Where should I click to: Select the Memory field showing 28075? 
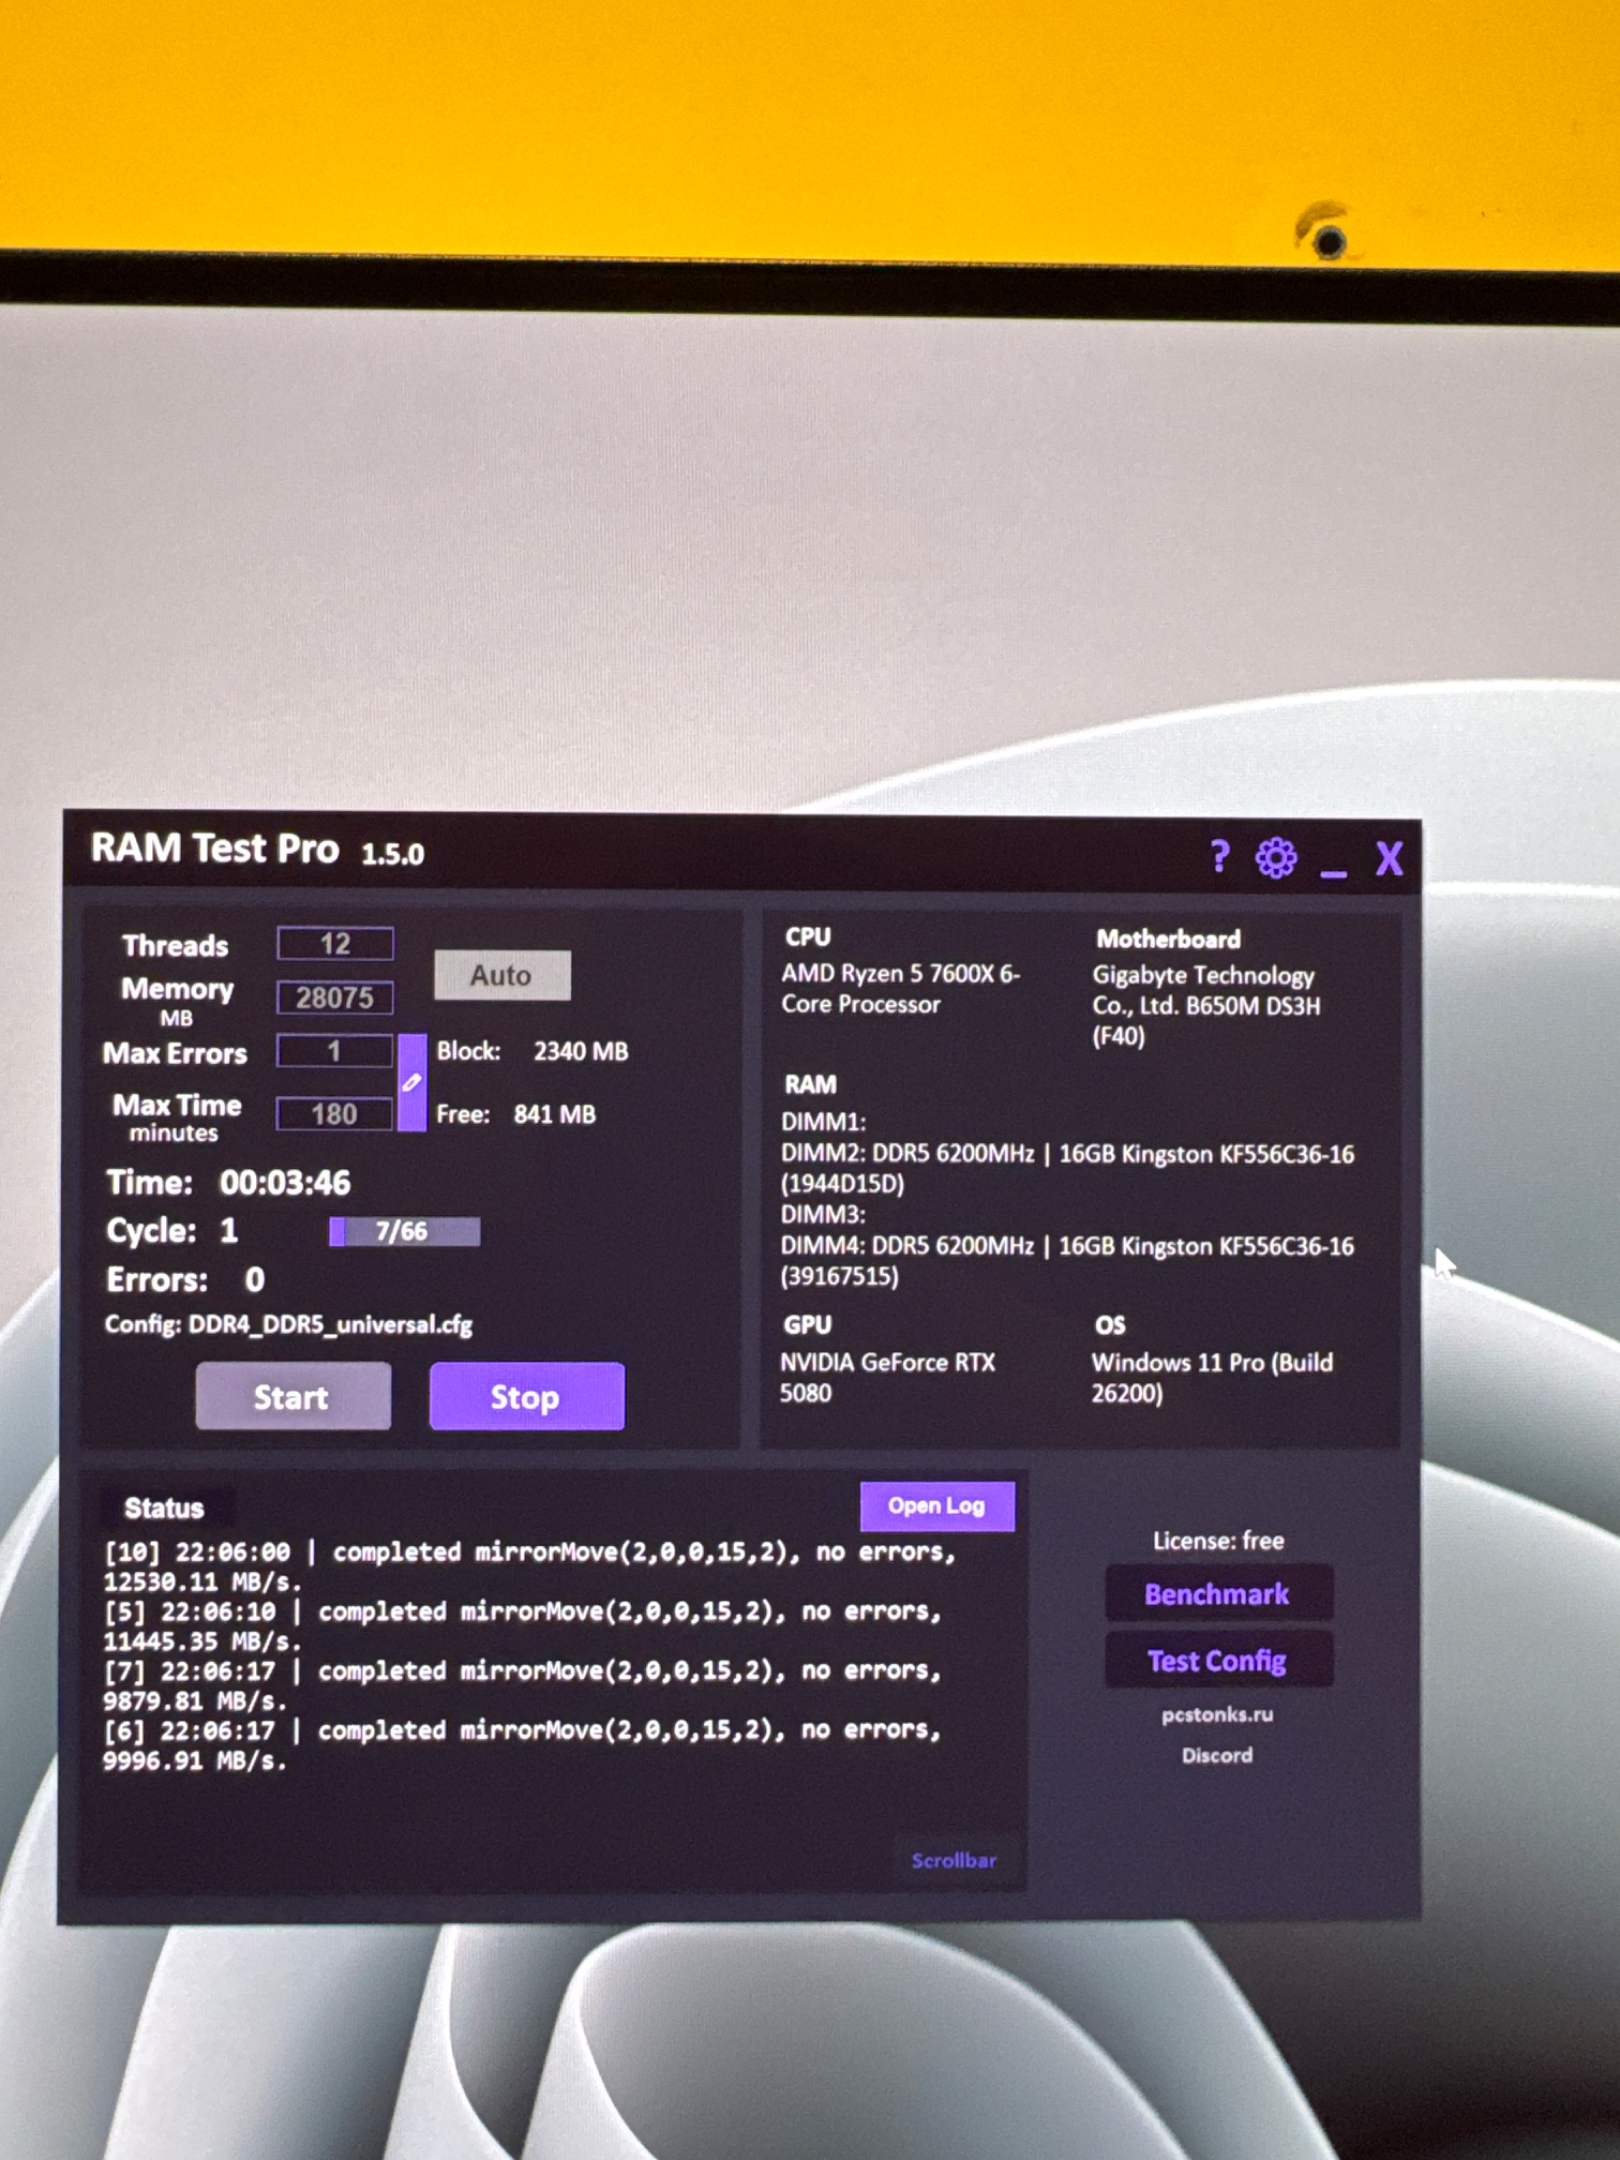tap(335, 997)
